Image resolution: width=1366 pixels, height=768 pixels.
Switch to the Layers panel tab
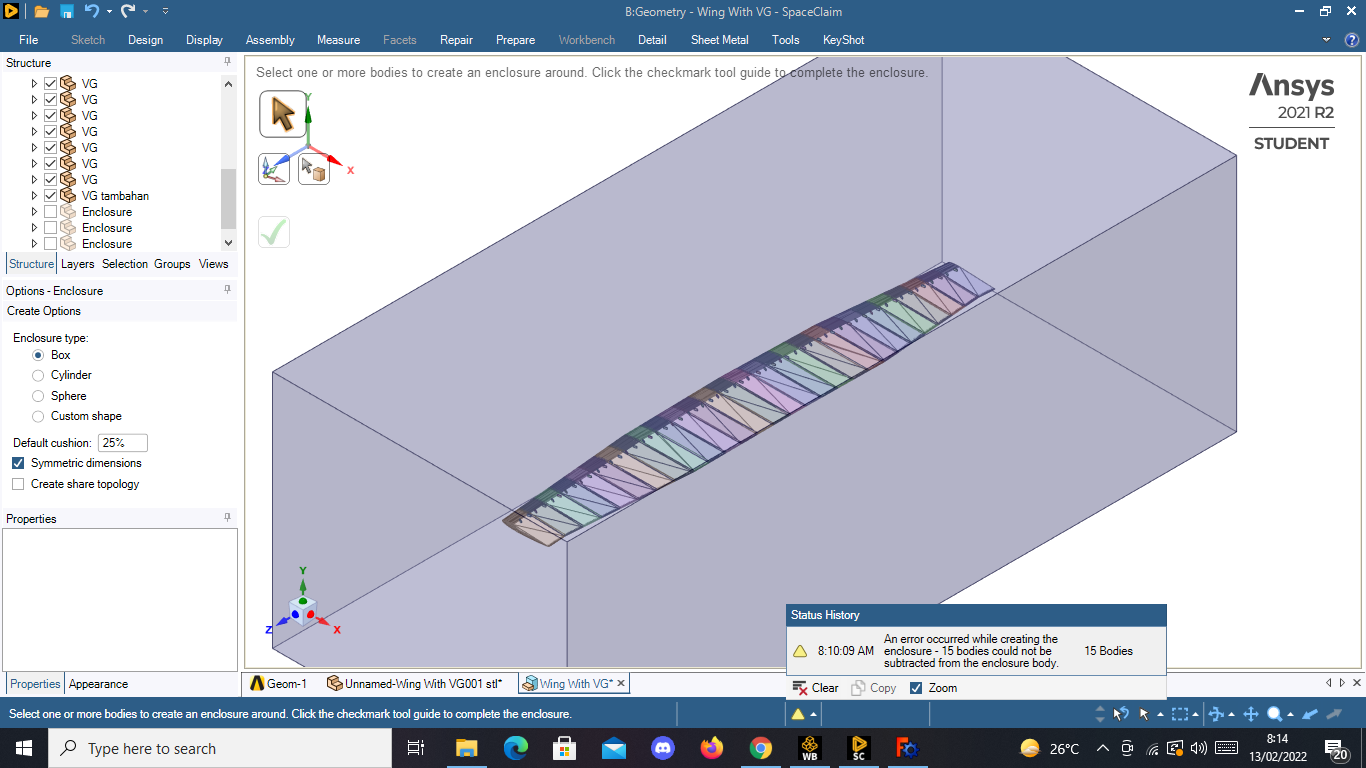click(x=77, y=264)
